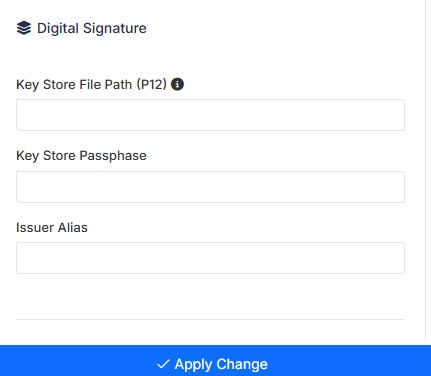The height and width of the screenshot is (376, 431).
Task: Click the Key Store Passphase label
Action: click(81, 156)
